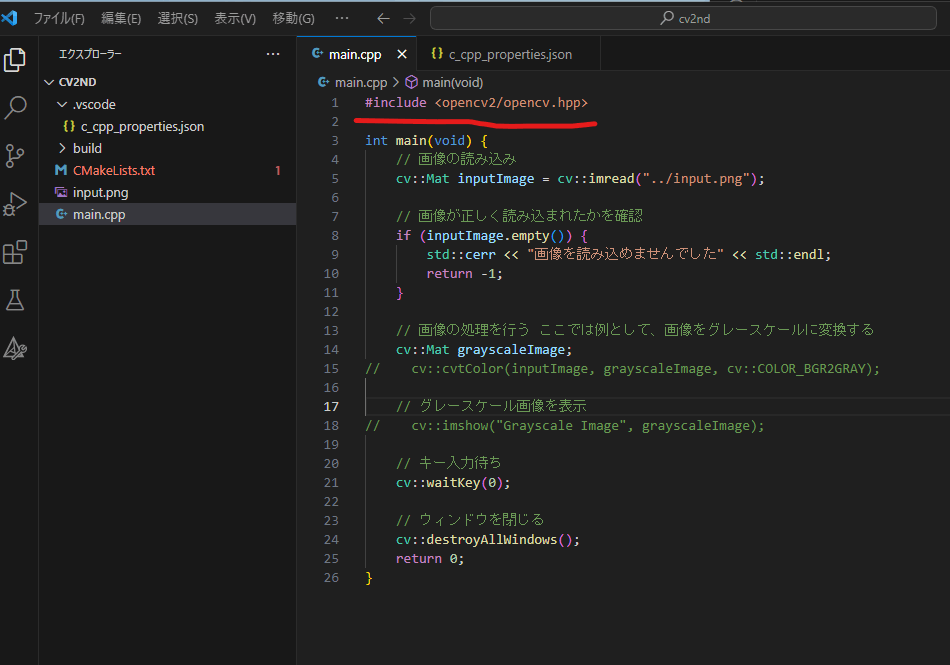Click the input.png image file icon

[x=61, y=193]
